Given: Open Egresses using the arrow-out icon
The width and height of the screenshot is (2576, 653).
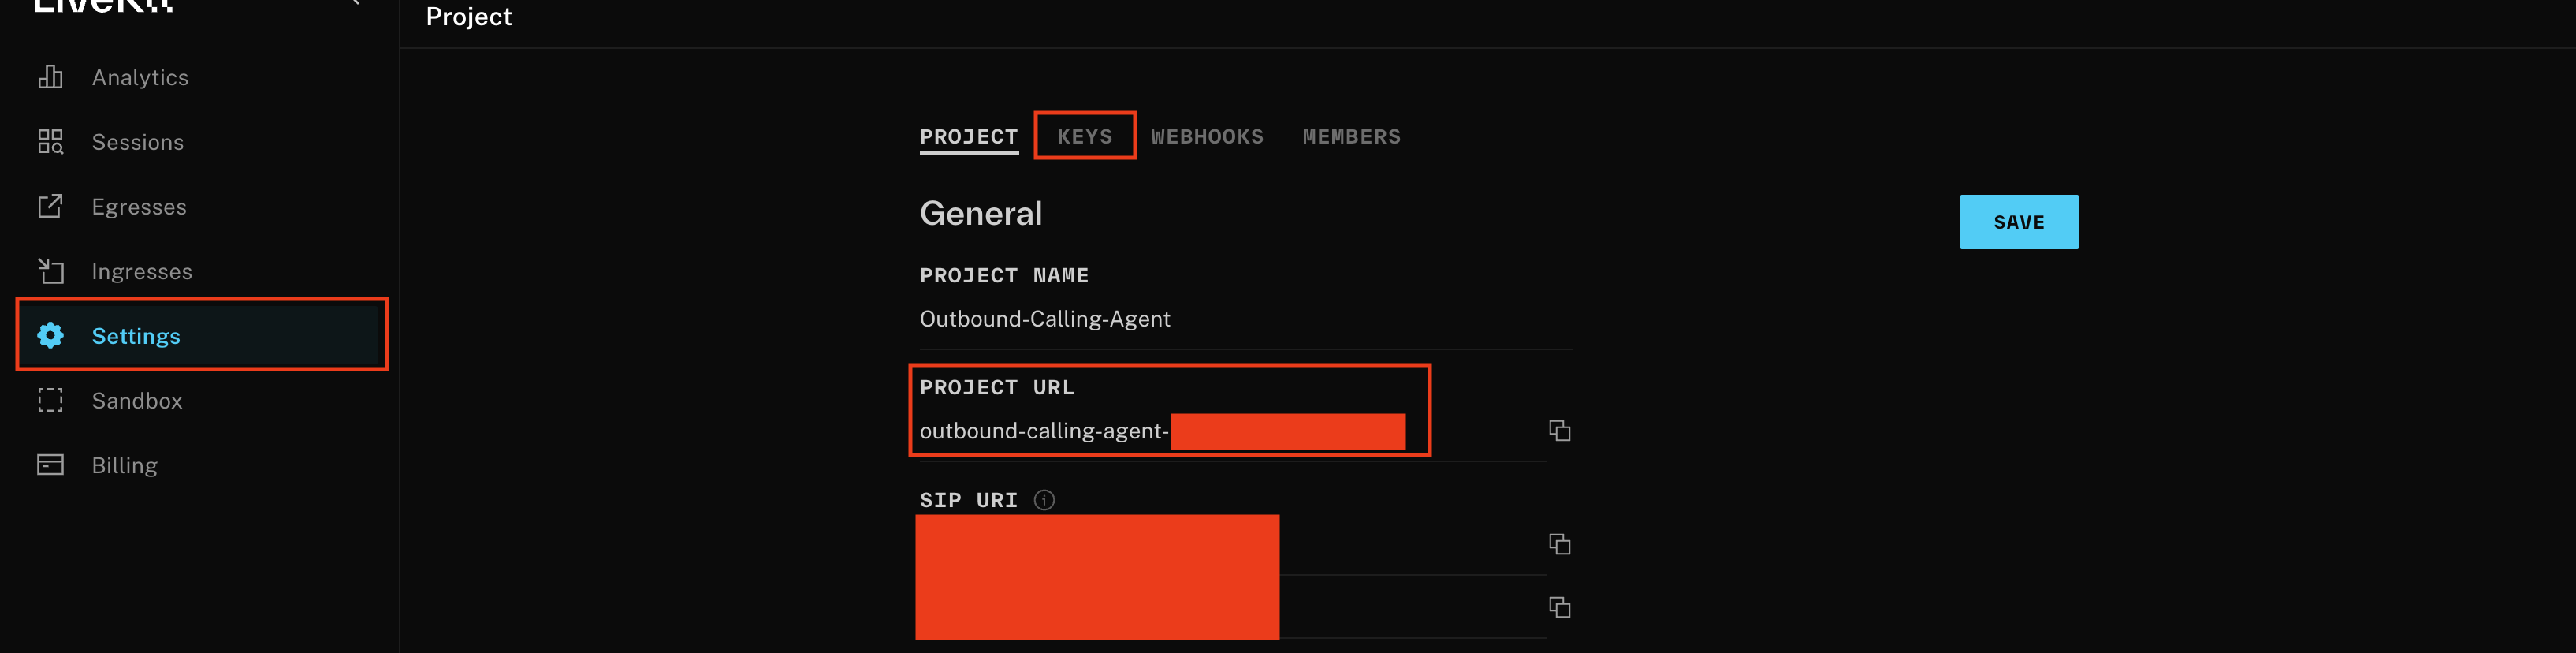Looking at the screenshot, I should [x=50, y=206].
